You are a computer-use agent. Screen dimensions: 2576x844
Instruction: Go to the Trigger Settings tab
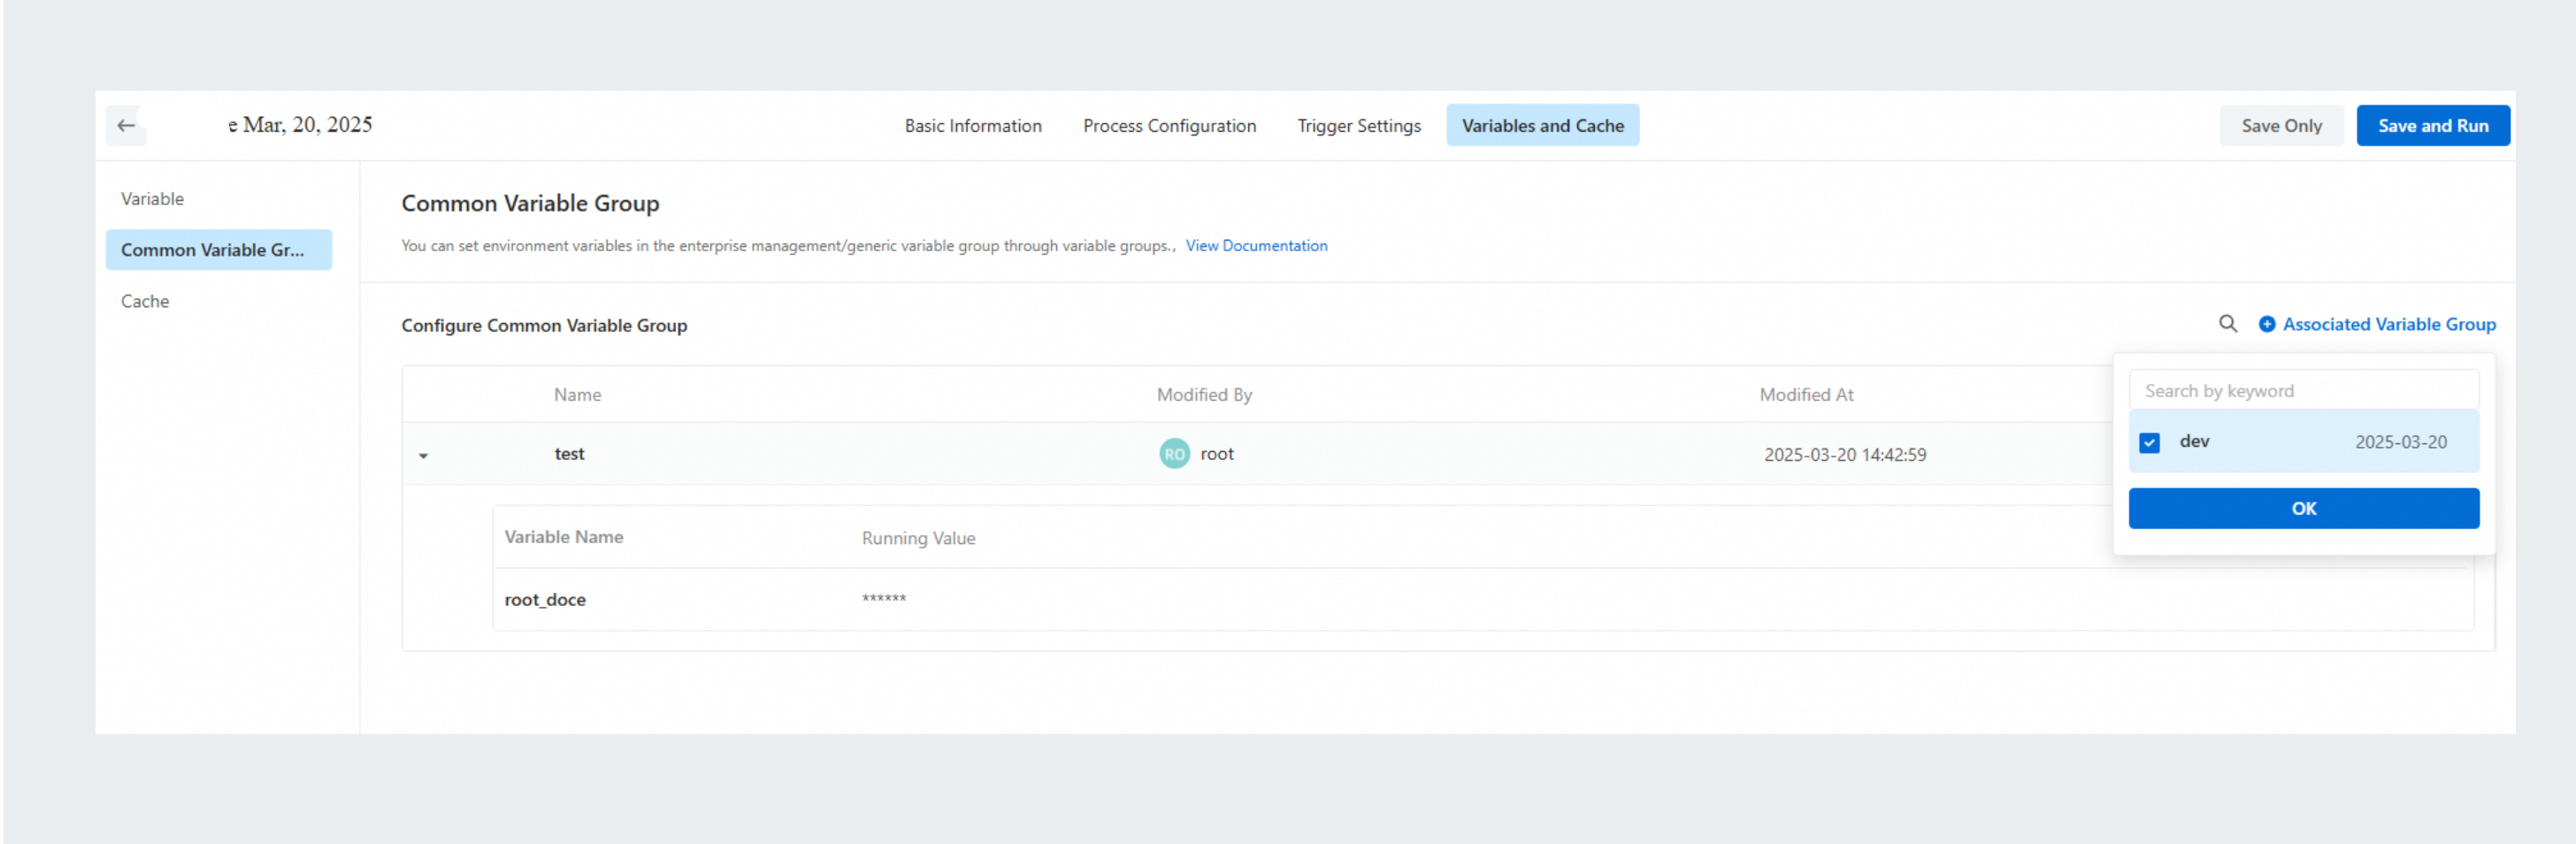1359,126
